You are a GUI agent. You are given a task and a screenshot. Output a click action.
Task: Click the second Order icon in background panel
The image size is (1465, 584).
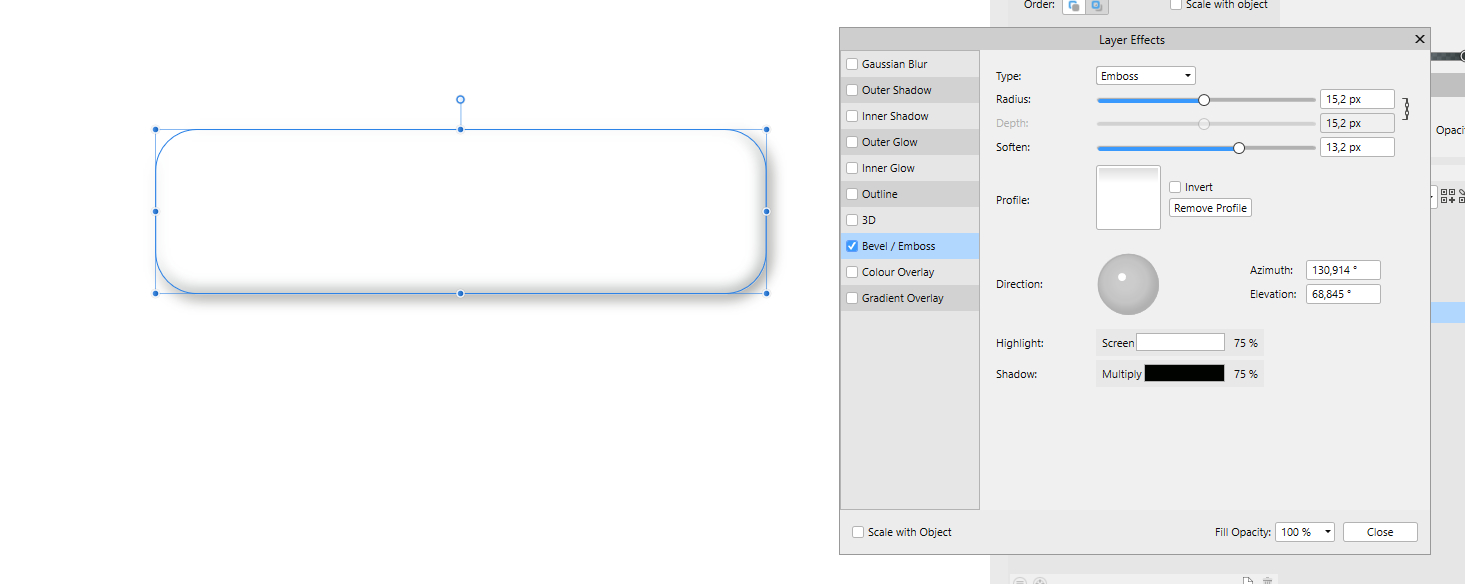point(1097,6)
